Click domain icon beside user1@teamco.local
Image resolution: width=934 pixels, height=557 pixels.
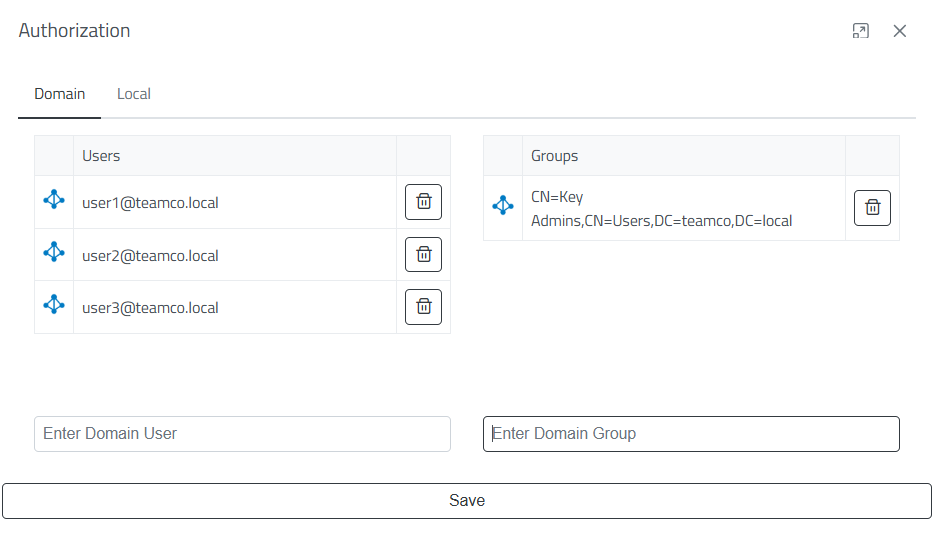(x=54, y=201)
